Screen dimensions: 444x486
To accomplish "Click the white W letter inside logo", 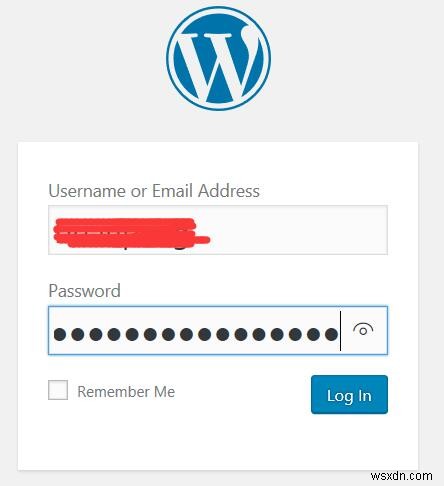I will tap(218, 63).
